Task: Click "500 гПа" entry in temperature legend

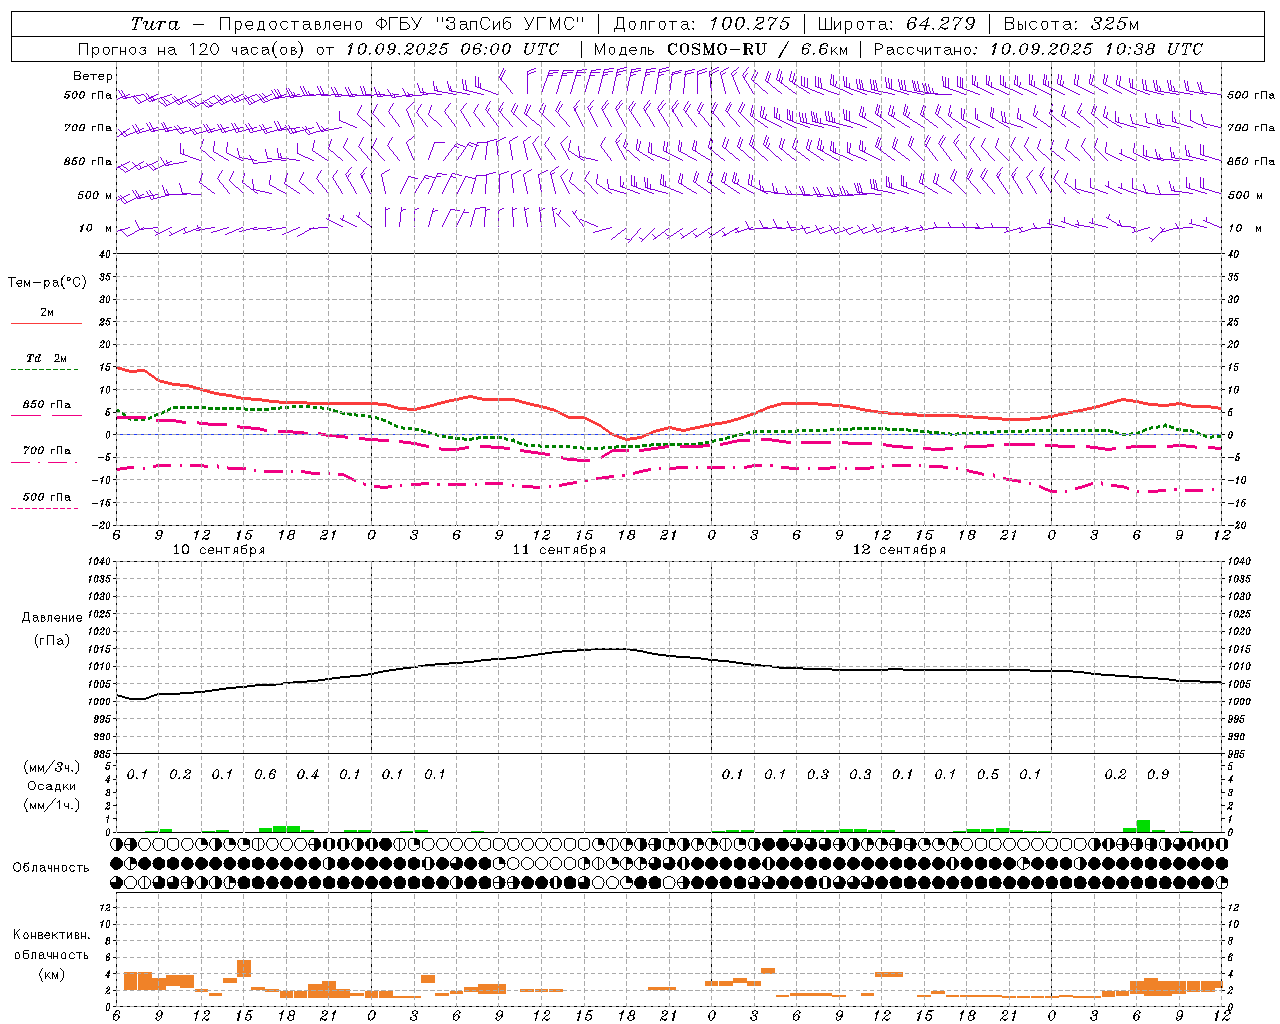Action: coord(47,497)
